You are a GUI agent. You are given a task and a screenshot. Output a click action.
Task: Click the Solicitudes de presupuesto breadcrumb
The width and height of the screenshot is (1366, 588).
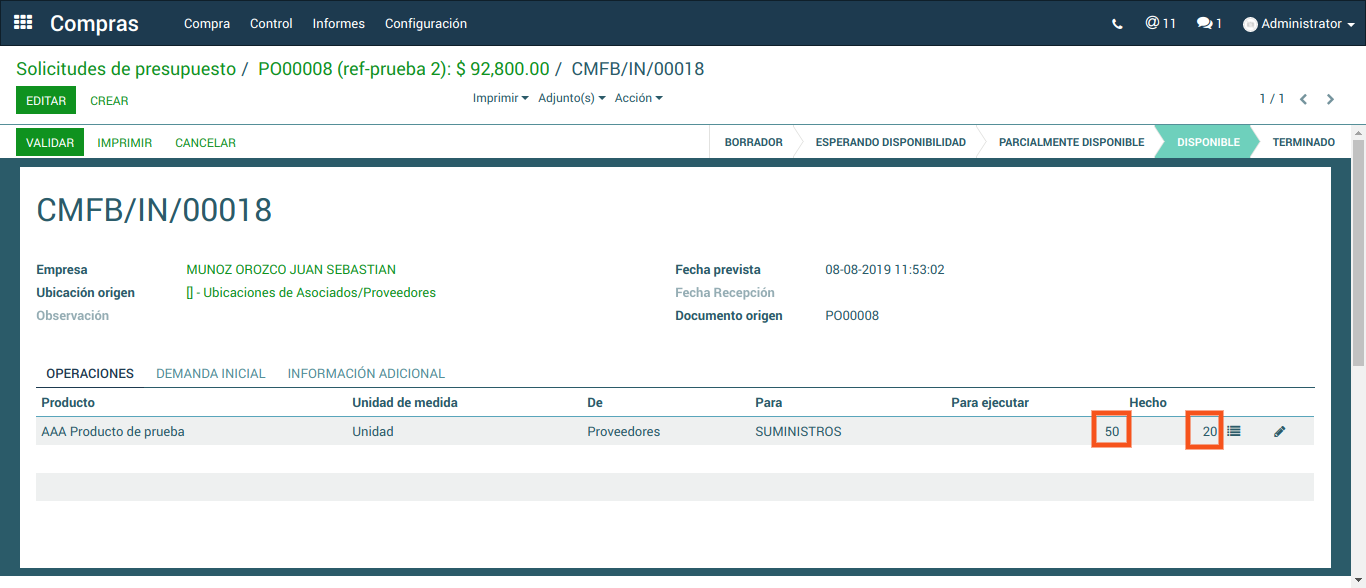point(126,69)
